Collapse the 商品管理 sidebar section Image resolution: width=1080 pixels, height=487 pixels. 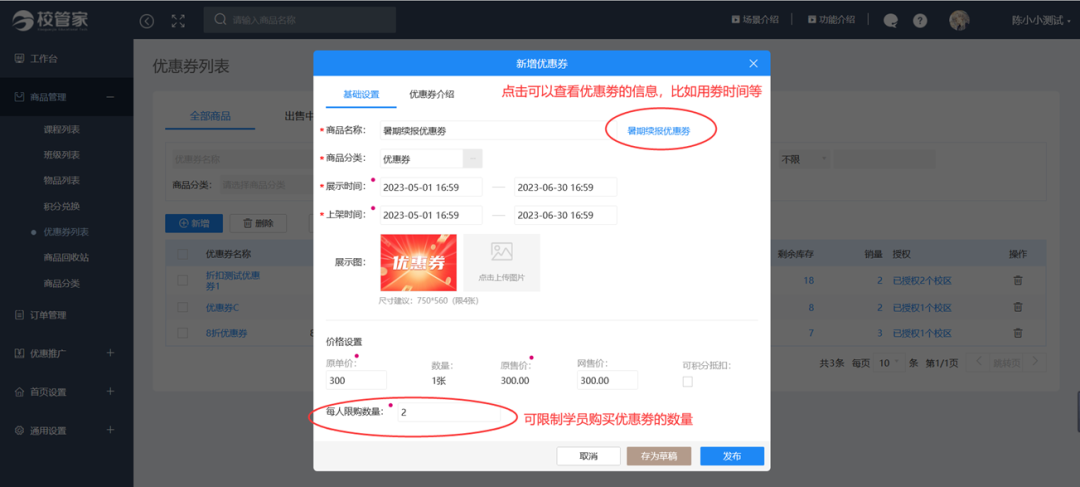click(110, 97)
